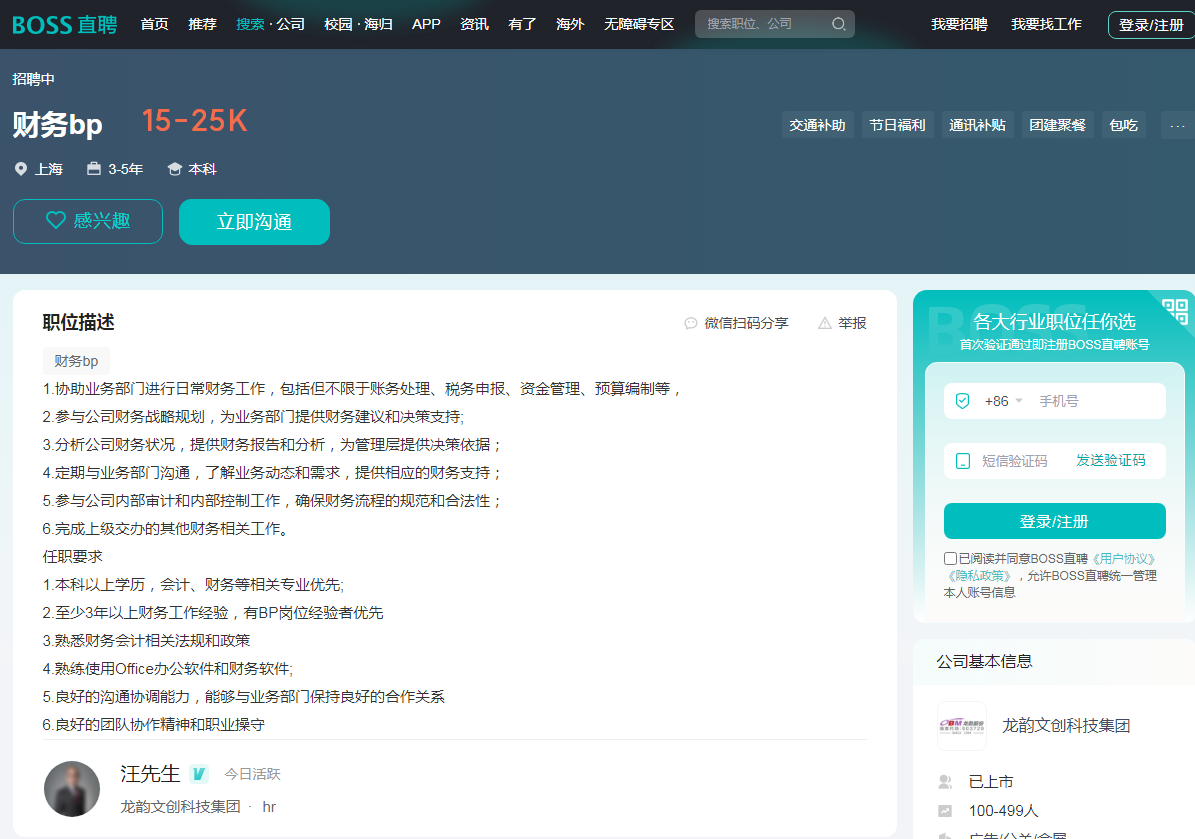1195x839 pixels.
Task: Click the heart icon inside 感兴趣 button
Action: click(56, 221)
